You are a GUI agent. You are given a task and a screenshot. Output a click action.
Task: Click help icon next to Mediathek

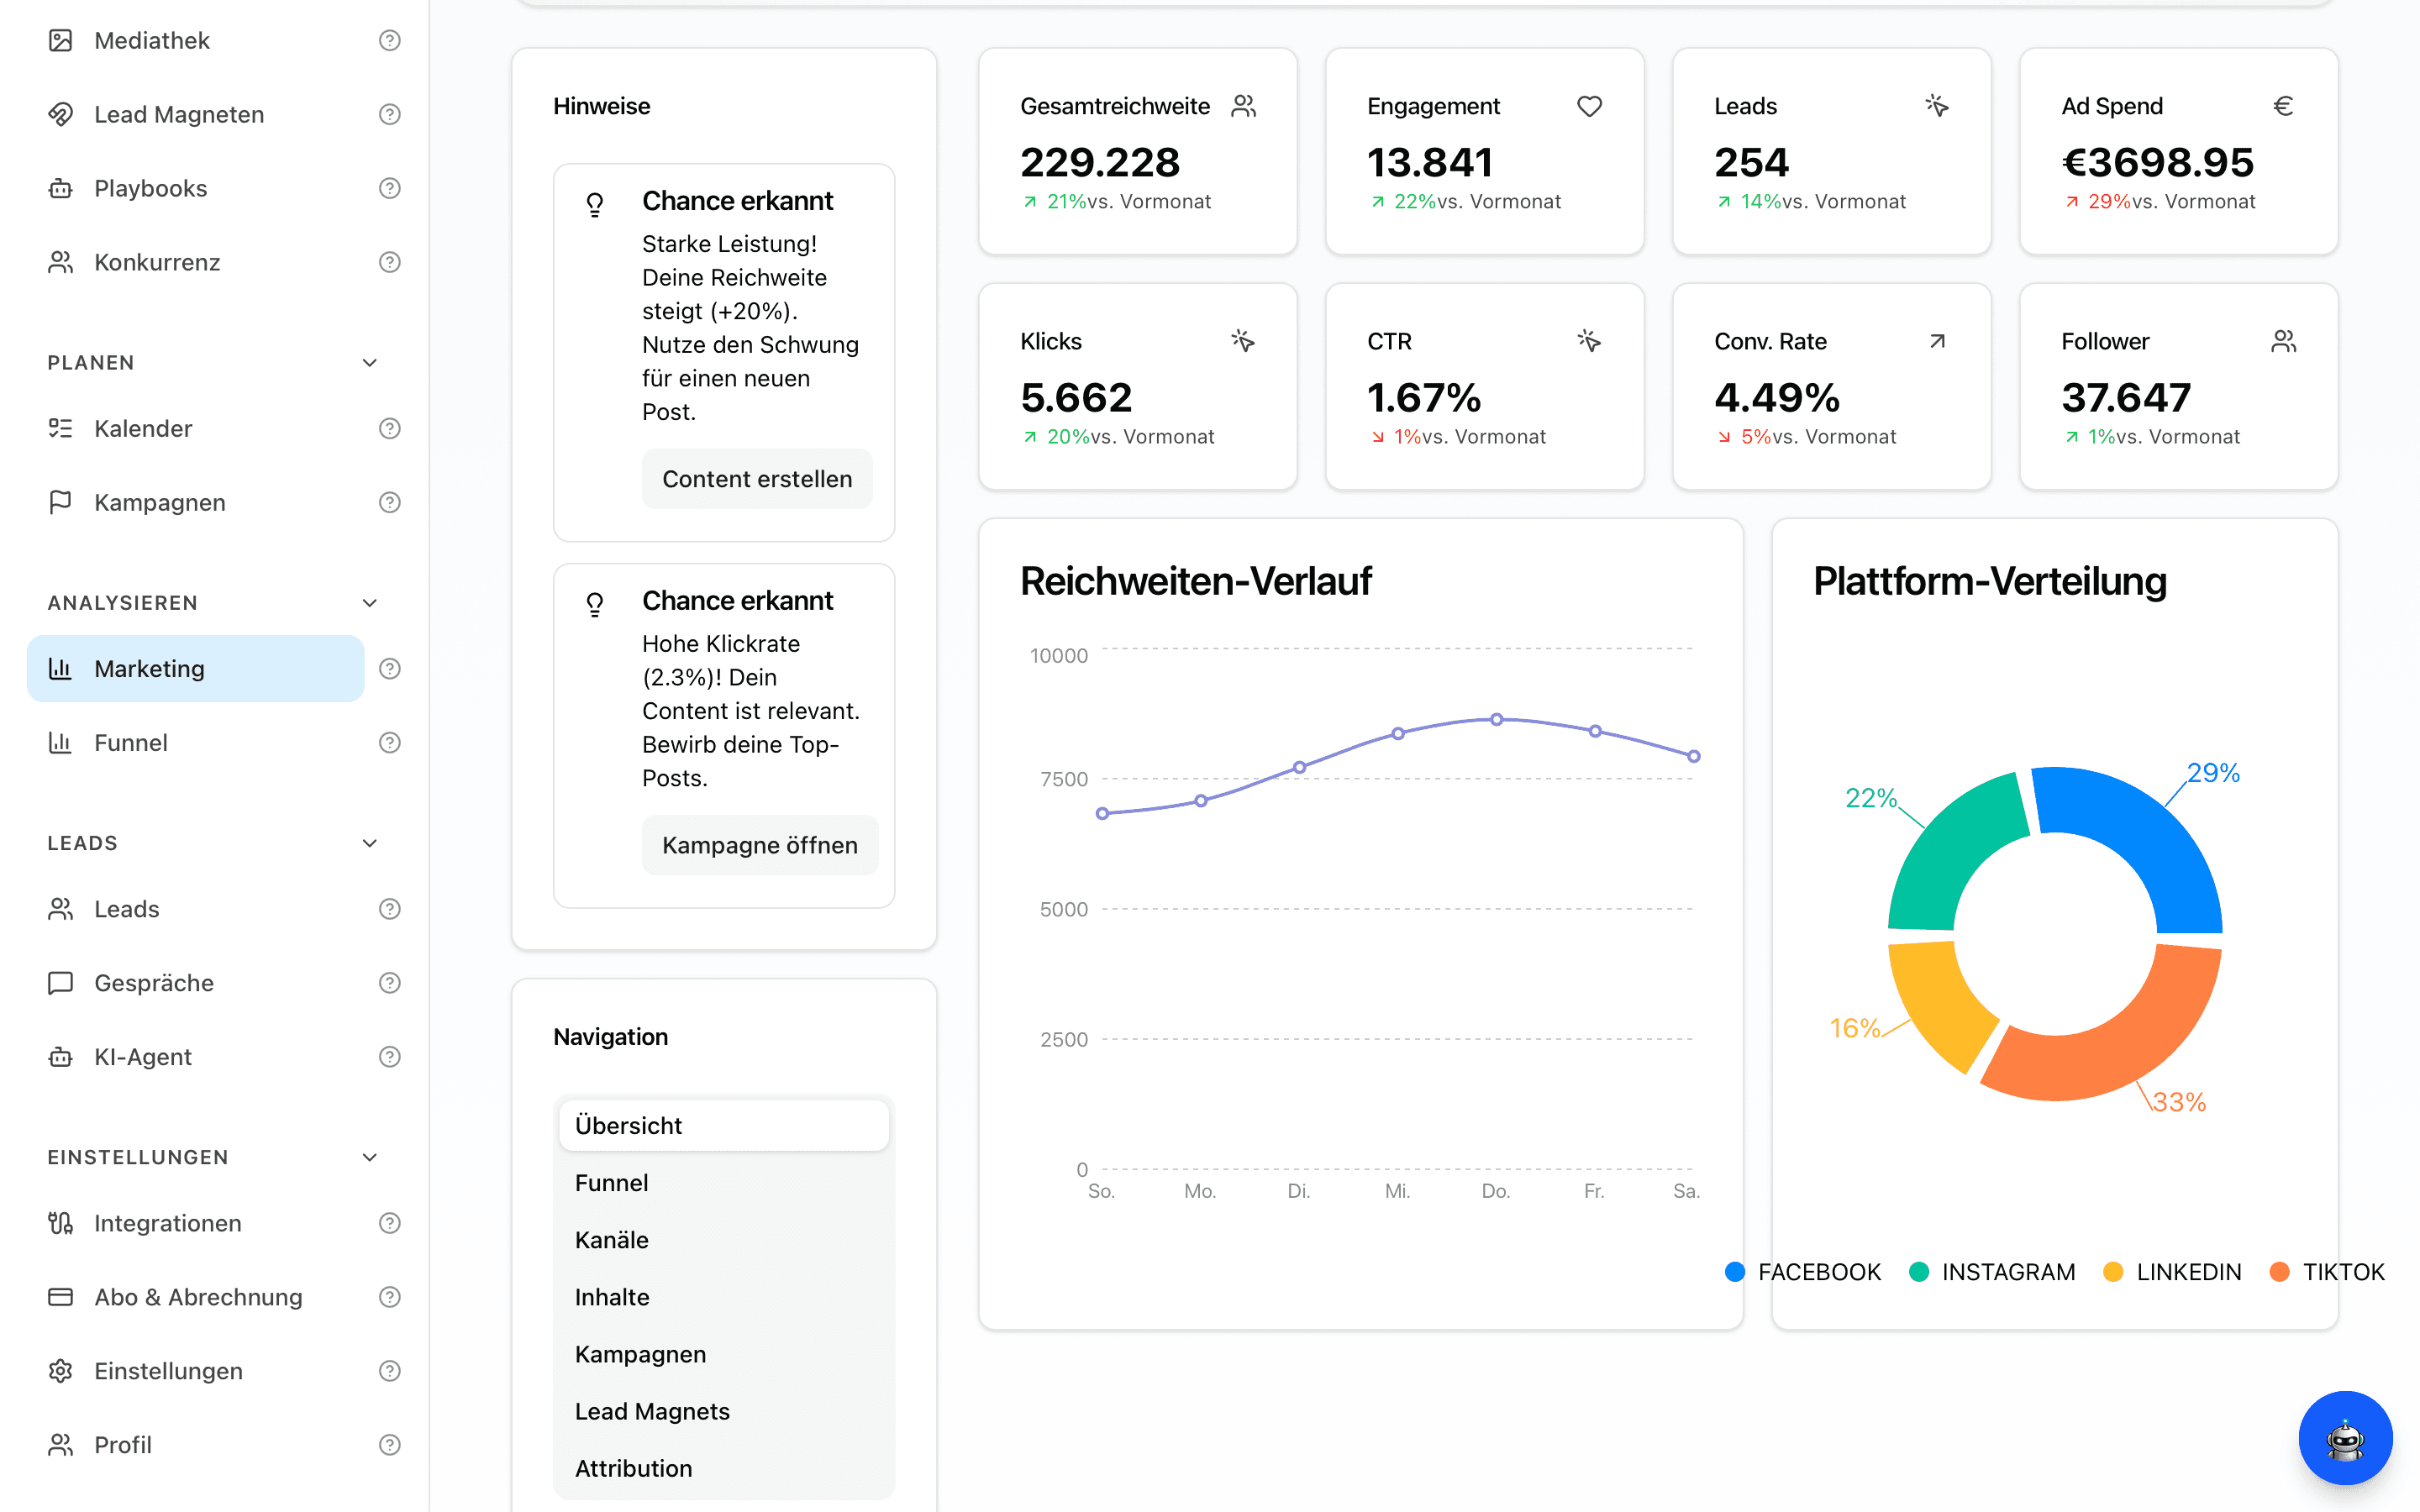pyautogui.click(x=390, y=40)
